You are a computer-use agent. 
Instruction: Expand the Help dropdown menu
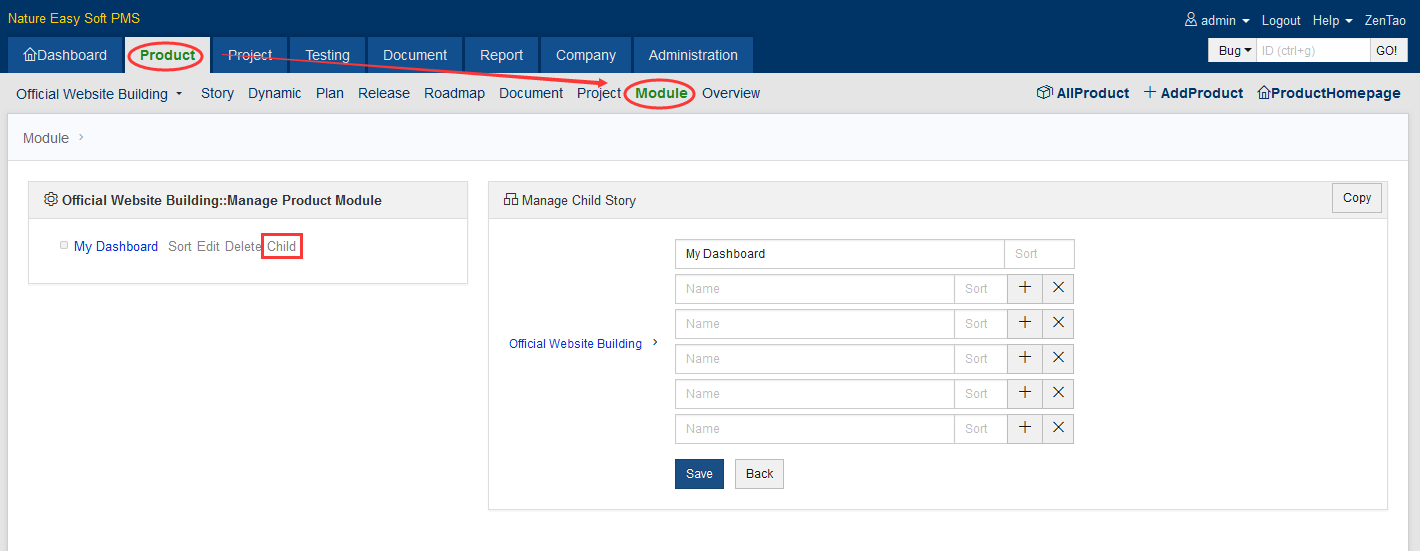[1332, 20]
